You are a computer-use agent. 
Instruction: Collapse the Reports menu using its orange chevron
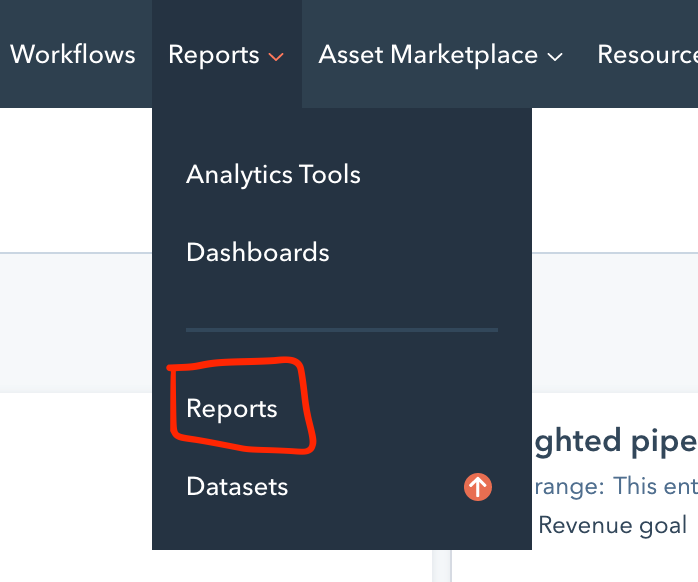click(x=276, y=57)
